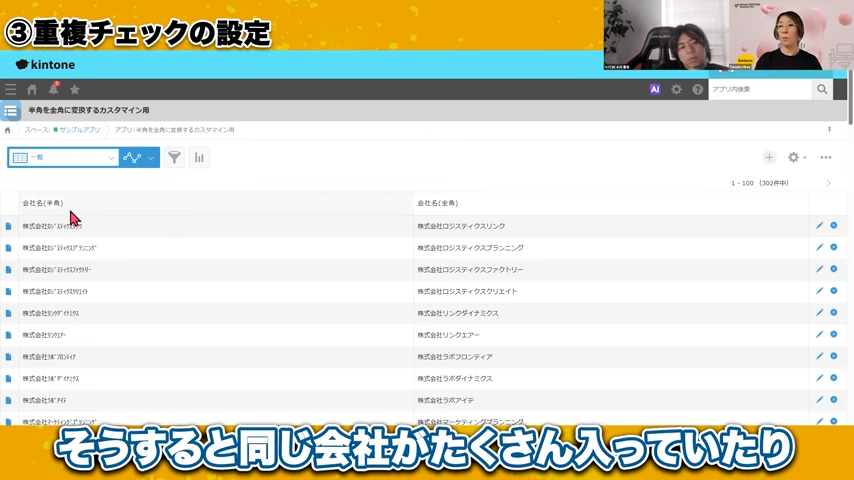Edit the 株式会社ラボアイテ row pencil
This screenshot has height=480, width=854.
click(820, 400)
